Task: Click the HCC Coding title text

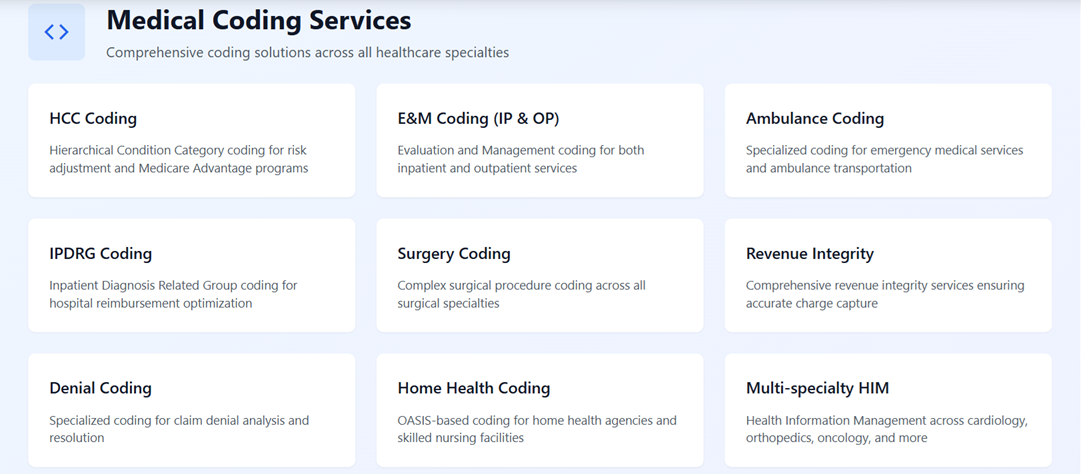Action: coord(93,118)
